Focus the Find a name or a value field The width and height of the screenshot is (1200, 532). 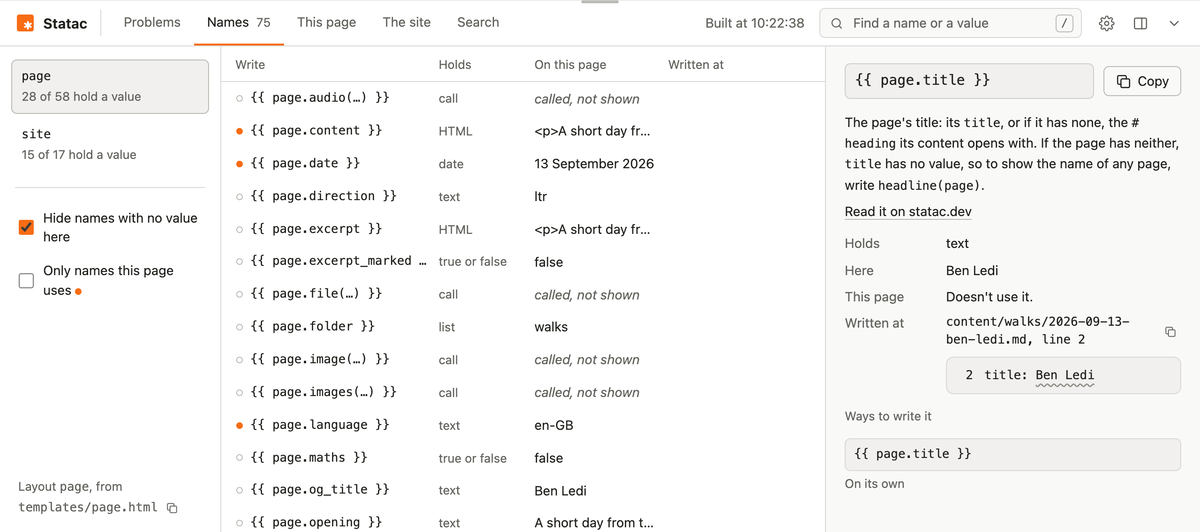pyautogui.click(x=952, y=23)
